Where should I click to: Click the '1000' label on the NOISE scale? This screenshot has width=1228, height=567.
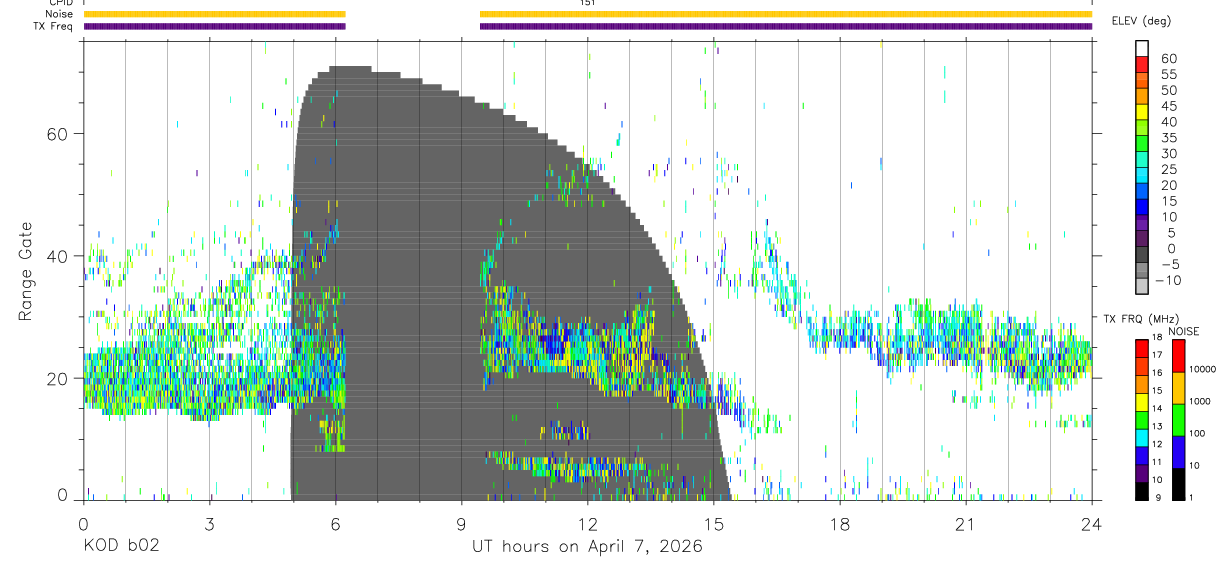coord(1199,401)
